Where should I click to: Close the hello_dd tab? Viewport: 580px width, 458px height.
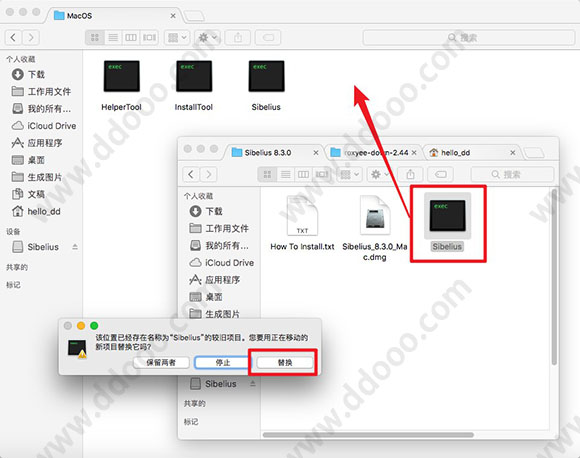tap(512, 152)
